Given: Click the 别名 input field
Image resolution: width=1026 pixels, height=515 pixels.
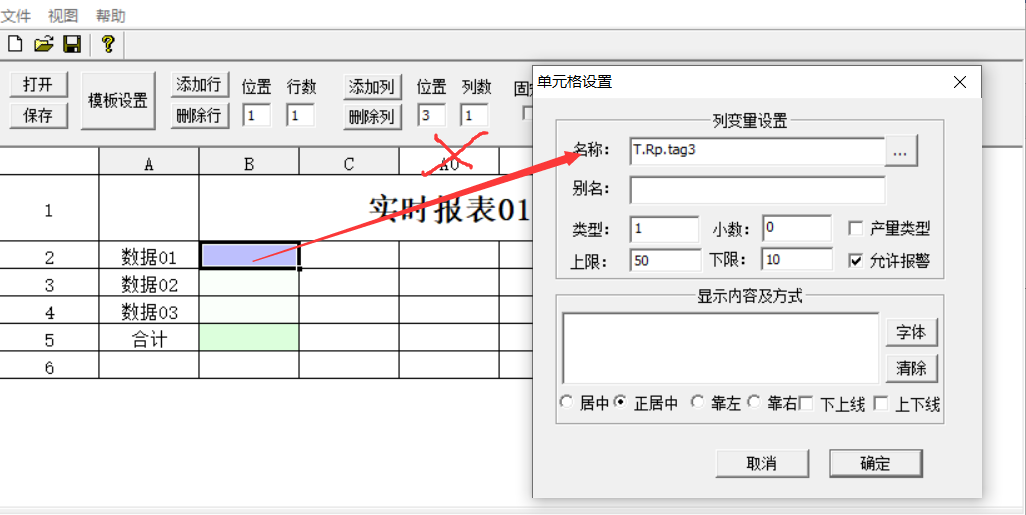Looking at the screenshot, I should coord(757,190).
